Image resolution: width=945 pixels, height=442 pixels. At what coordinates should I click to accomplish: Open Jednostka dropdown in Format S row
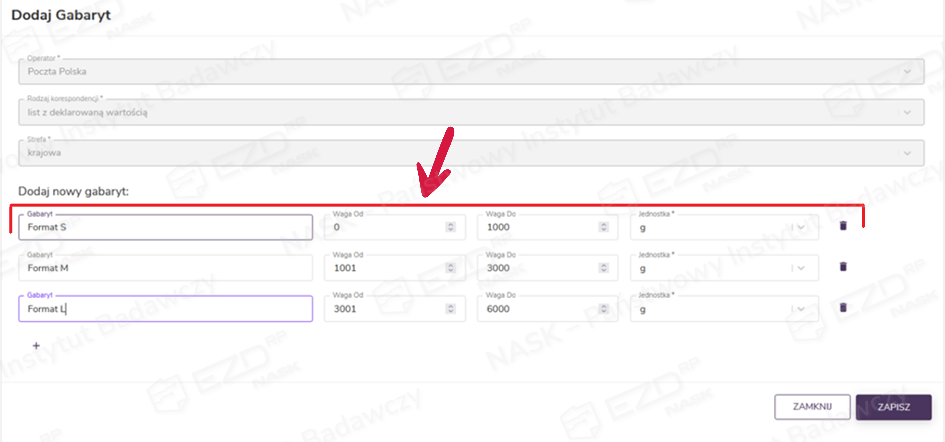pyautogui.click(x=801, y=227)
